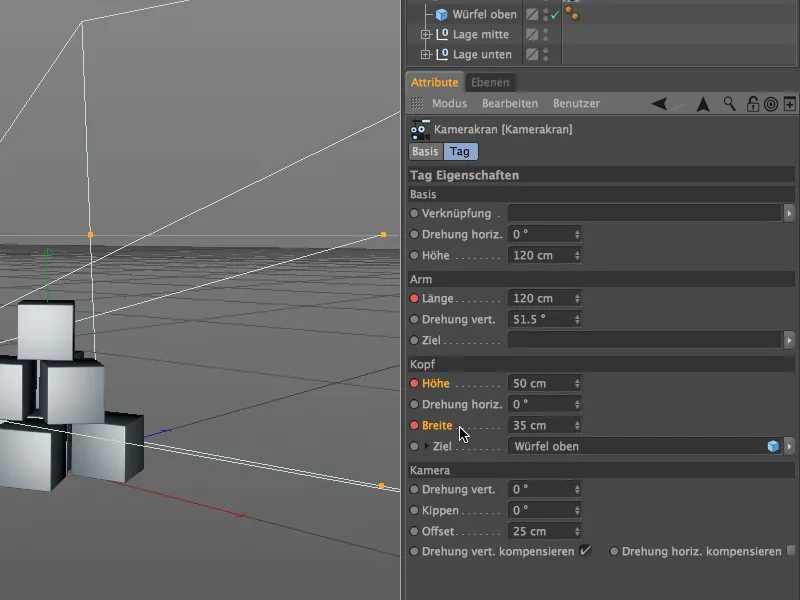Click the layer square for Würfel oben
This screenshot has width=800, height=600.
(x=532, y=14)
